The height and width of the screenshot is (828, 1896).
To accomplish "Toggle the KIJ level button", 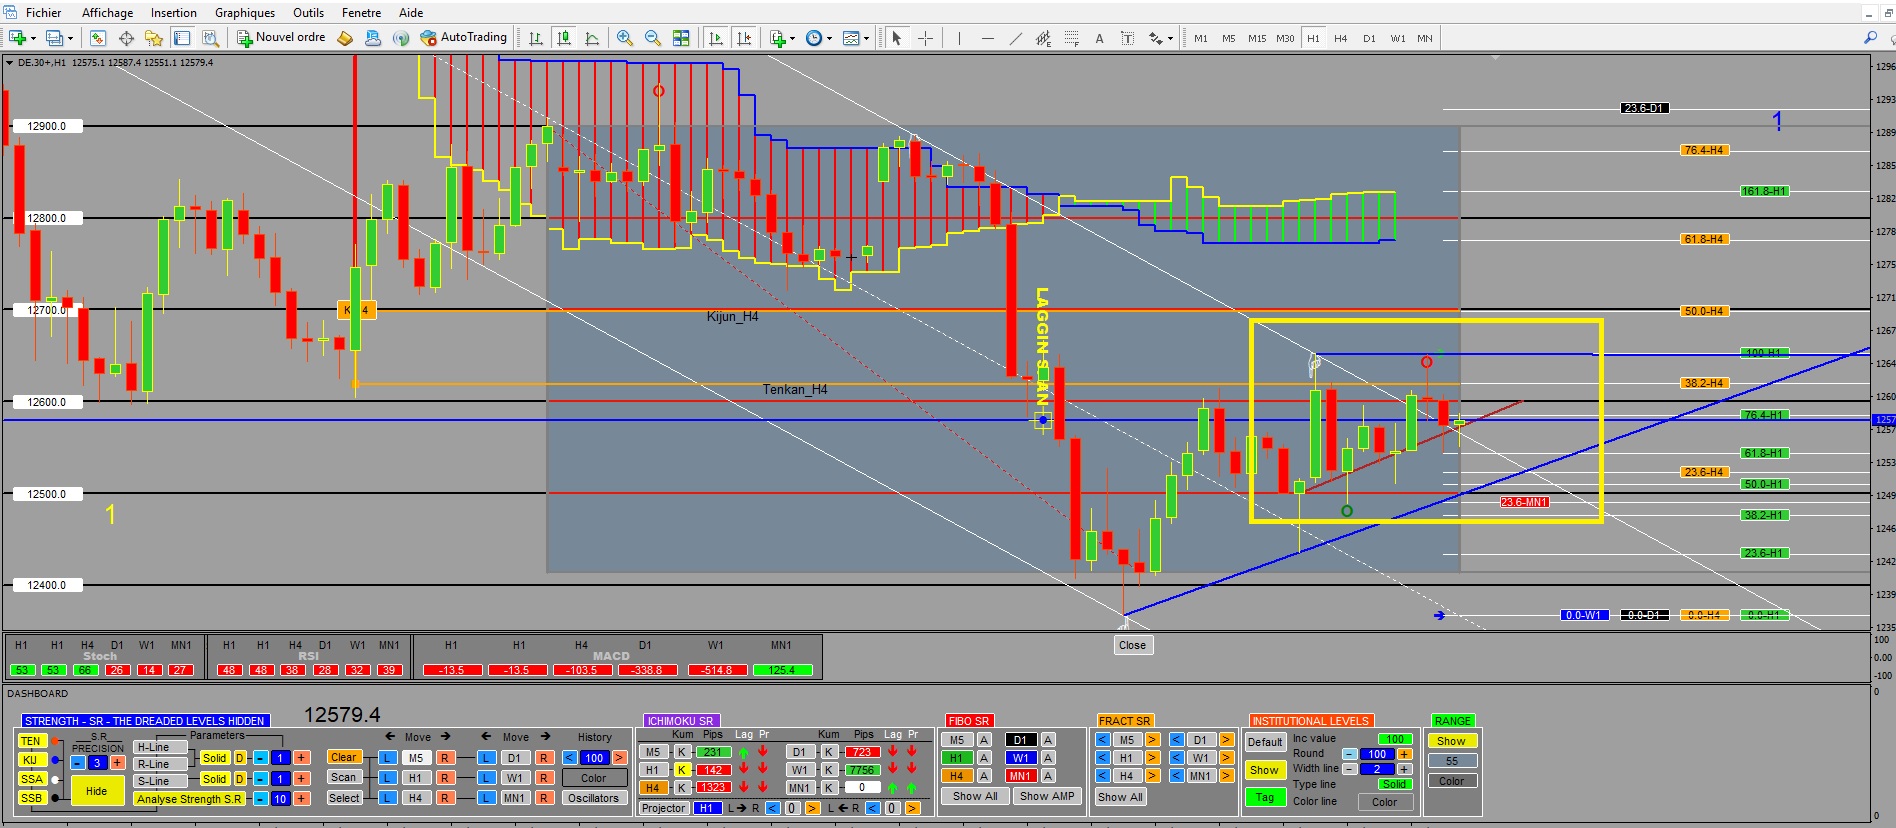I will [x=31, y=760].
